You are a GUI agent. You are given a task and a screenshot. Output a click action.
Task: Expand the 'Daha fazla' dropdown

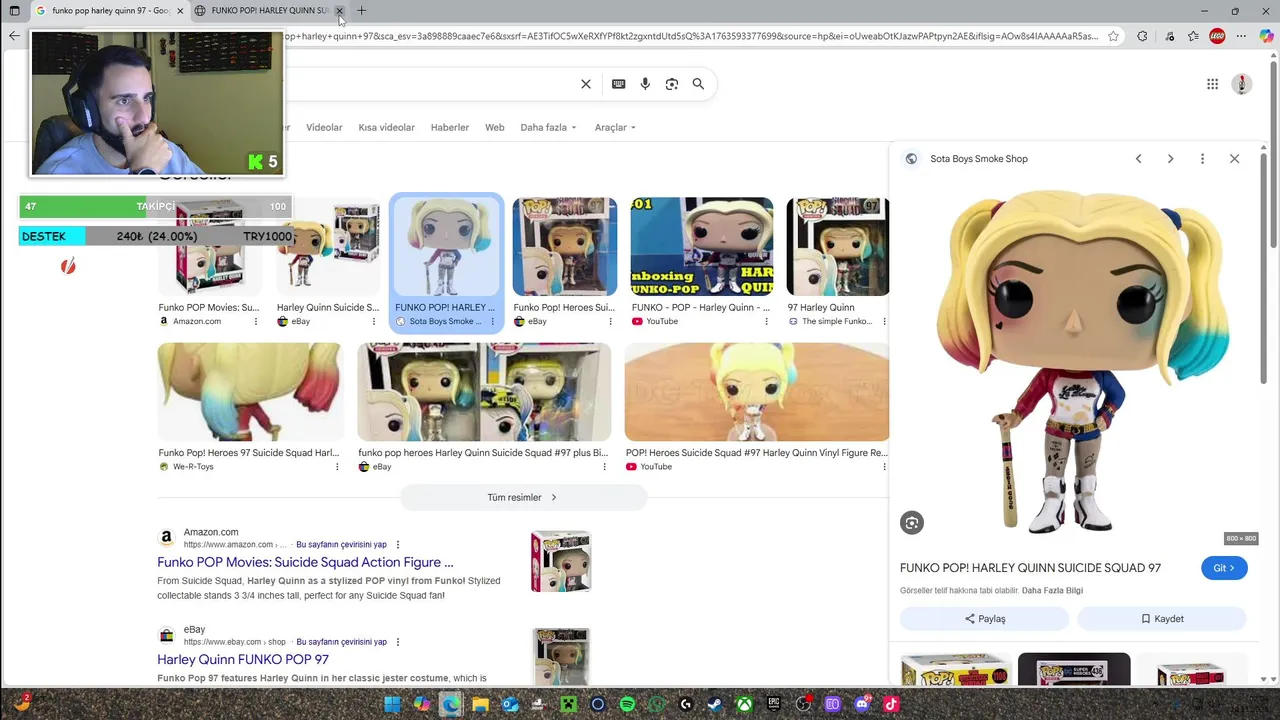coord(548,128)
